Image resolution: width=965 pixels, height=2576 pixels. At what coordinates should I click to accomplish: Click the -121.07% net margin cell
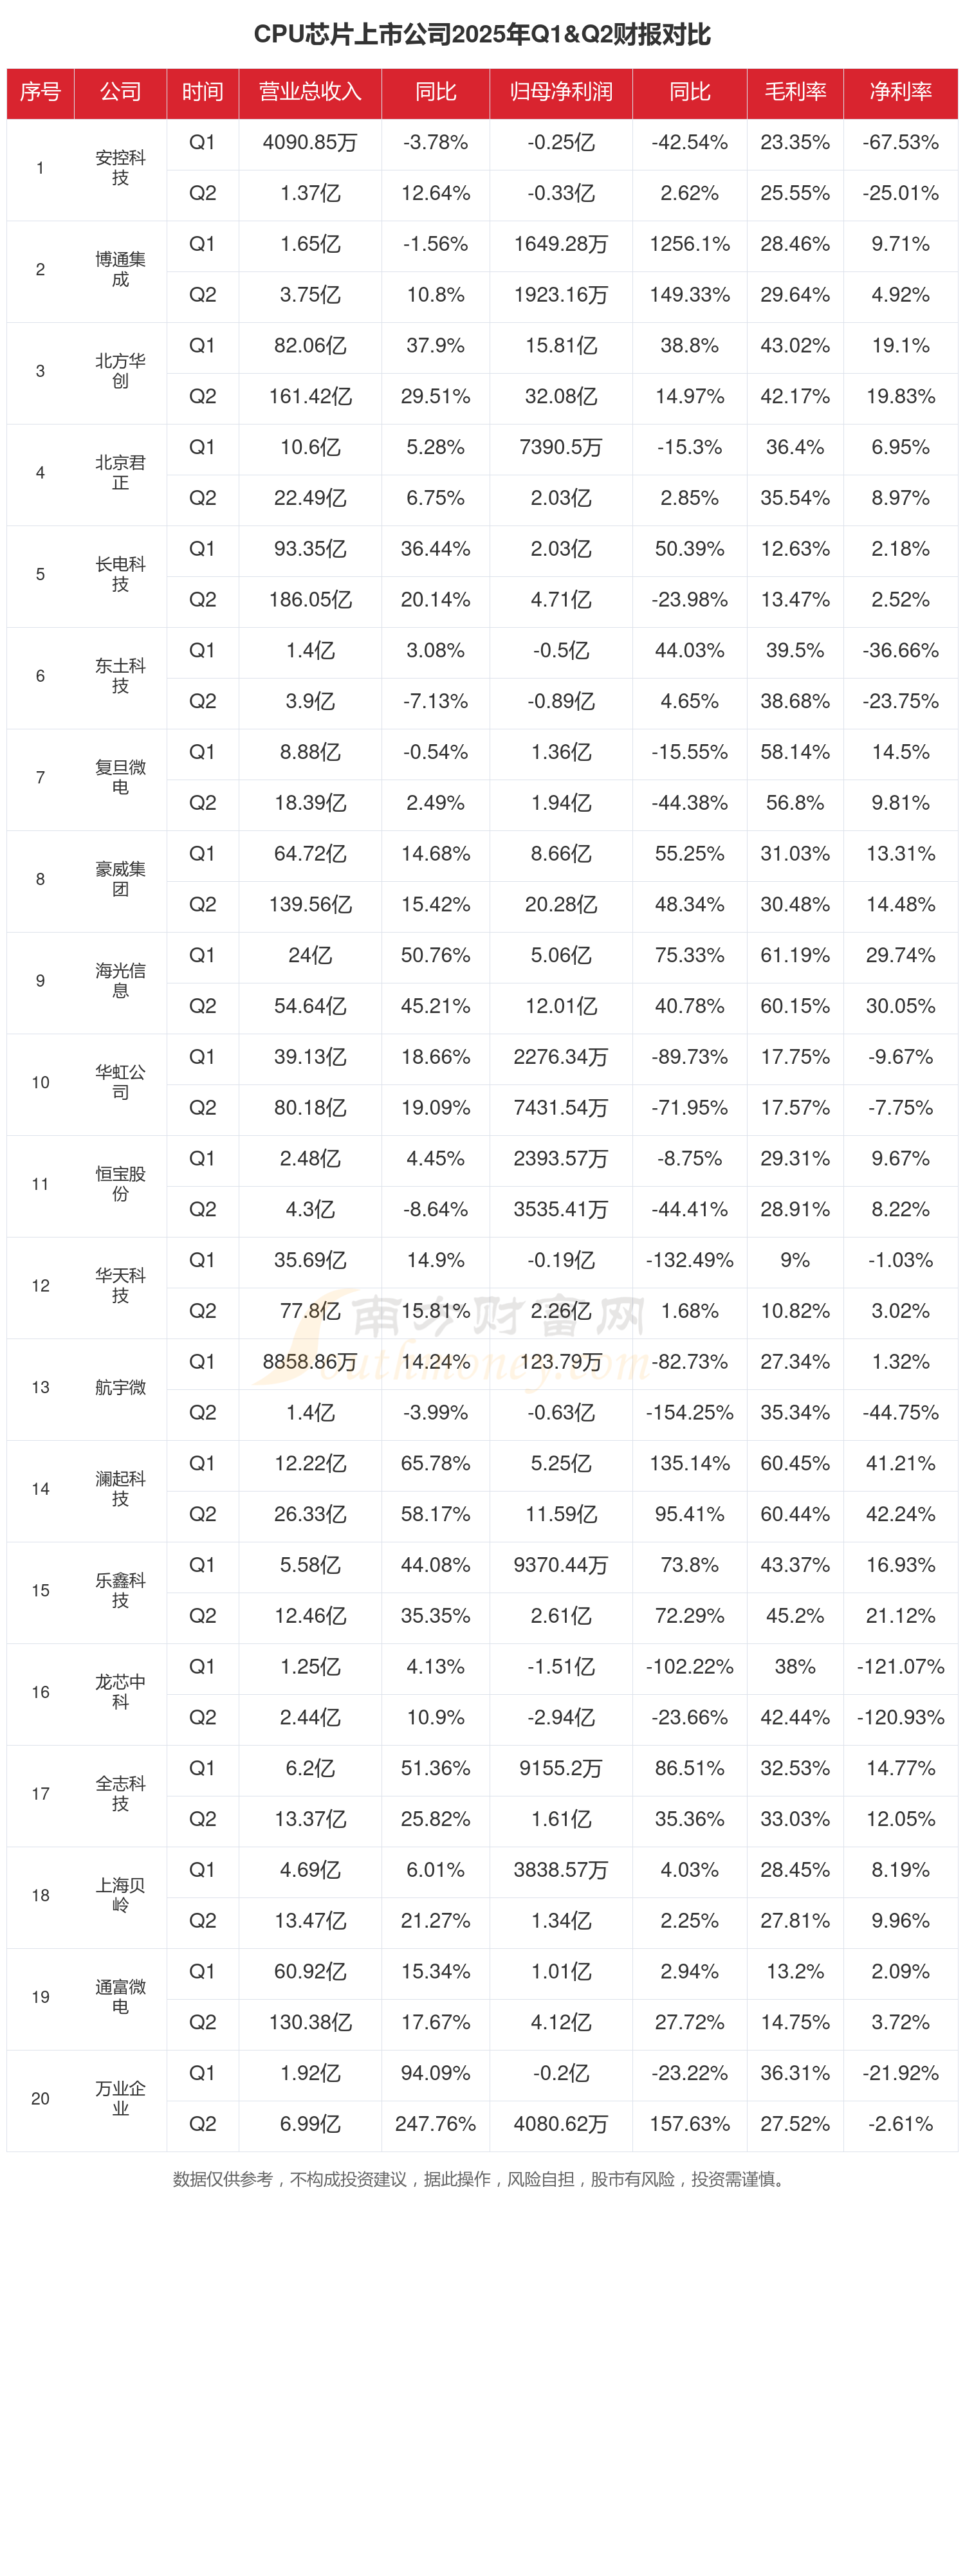pos(900,1667)
